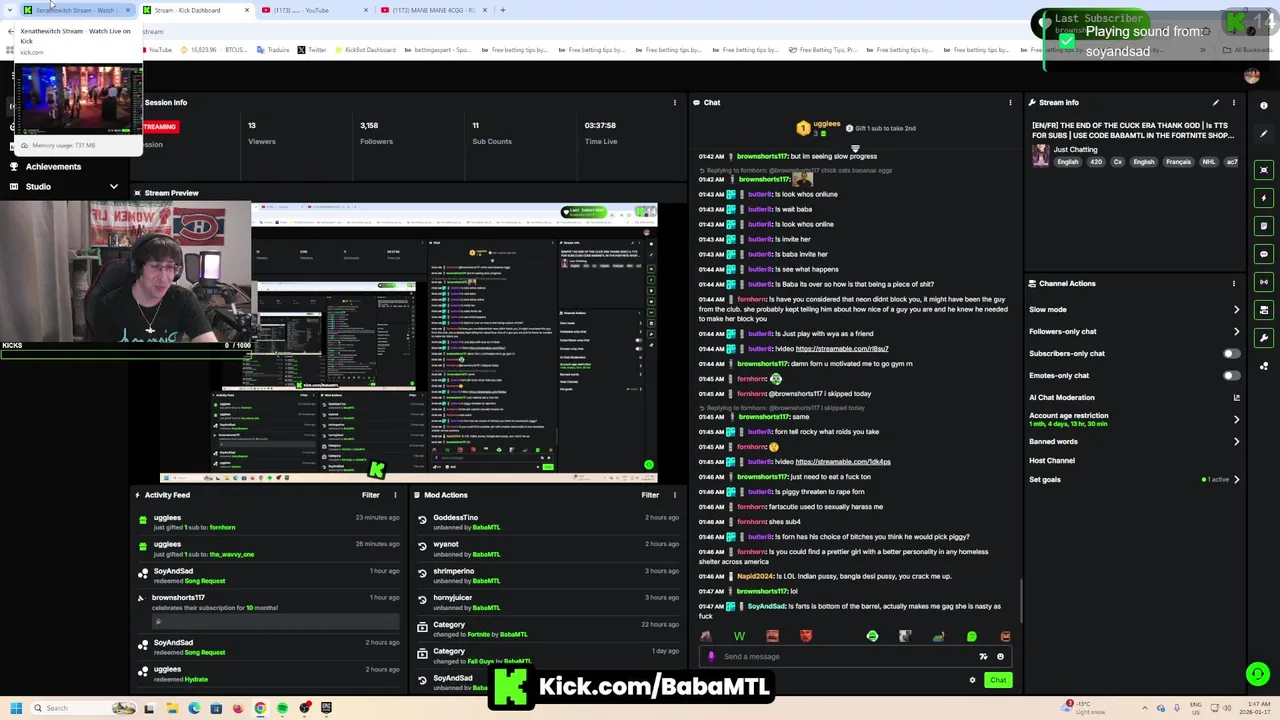Switch to the Stream - Kick Dashboard tab
The height and width of the screenshot is (720, 1280).
[195, 10]
